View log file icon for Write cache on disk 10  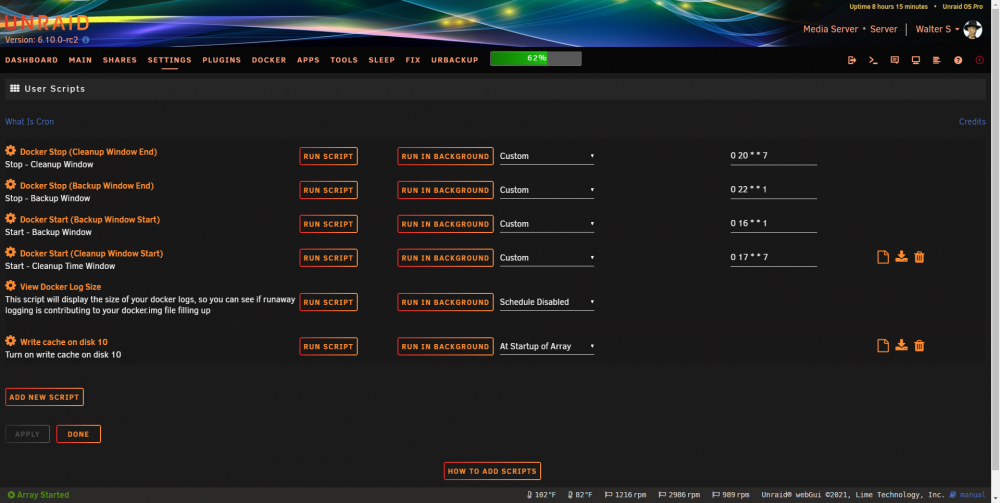coord(883,346)
